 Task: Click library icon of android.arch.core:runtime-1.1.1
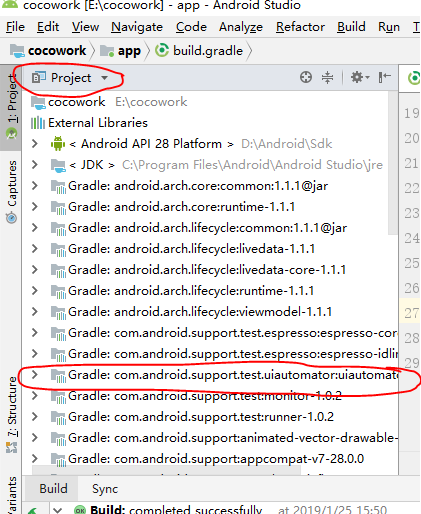58,208
